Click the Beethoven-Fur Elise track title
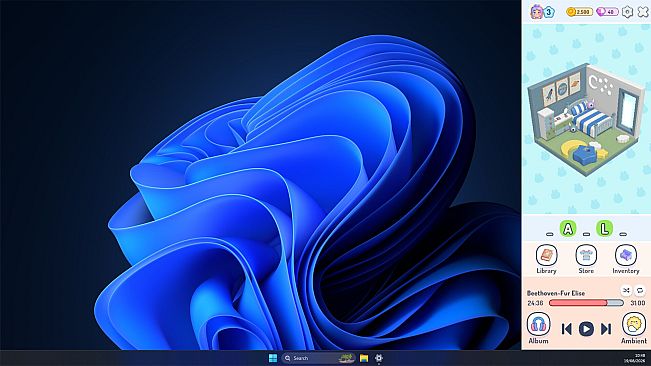 pos(556,293)
